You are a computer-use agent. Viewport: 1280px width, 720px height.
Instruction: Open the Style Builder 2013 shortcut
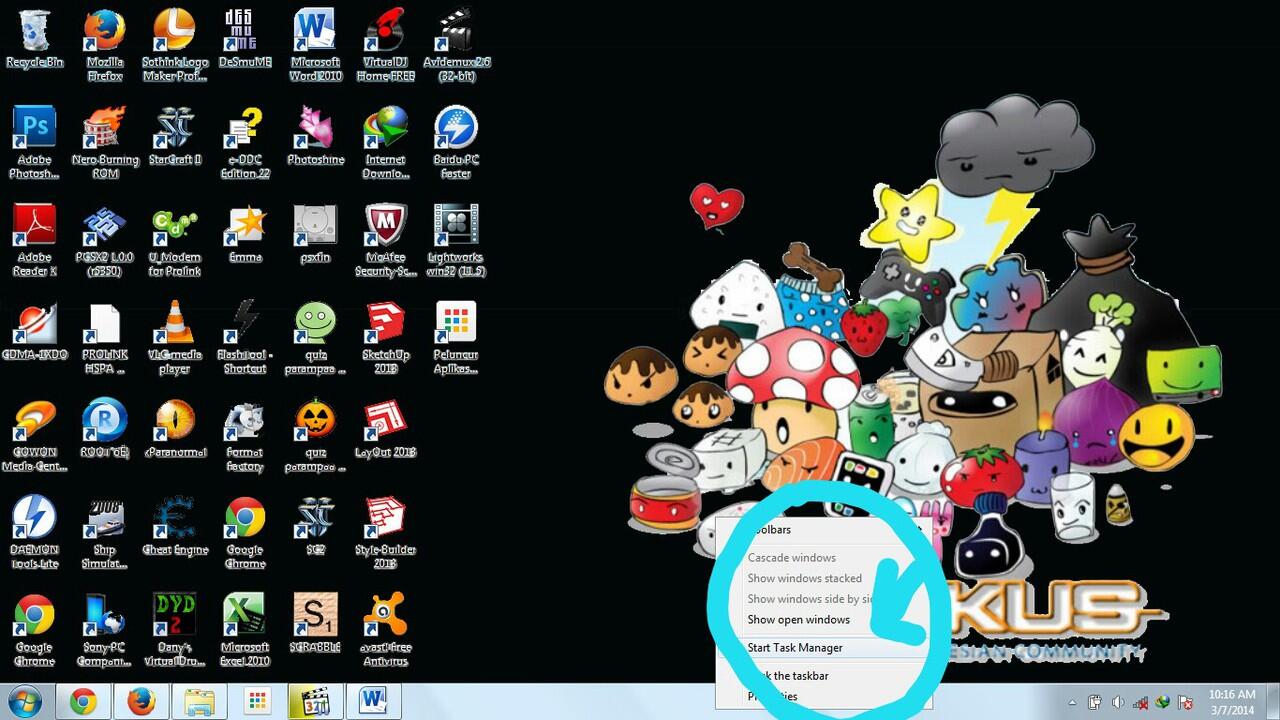(x=385, y=533)
